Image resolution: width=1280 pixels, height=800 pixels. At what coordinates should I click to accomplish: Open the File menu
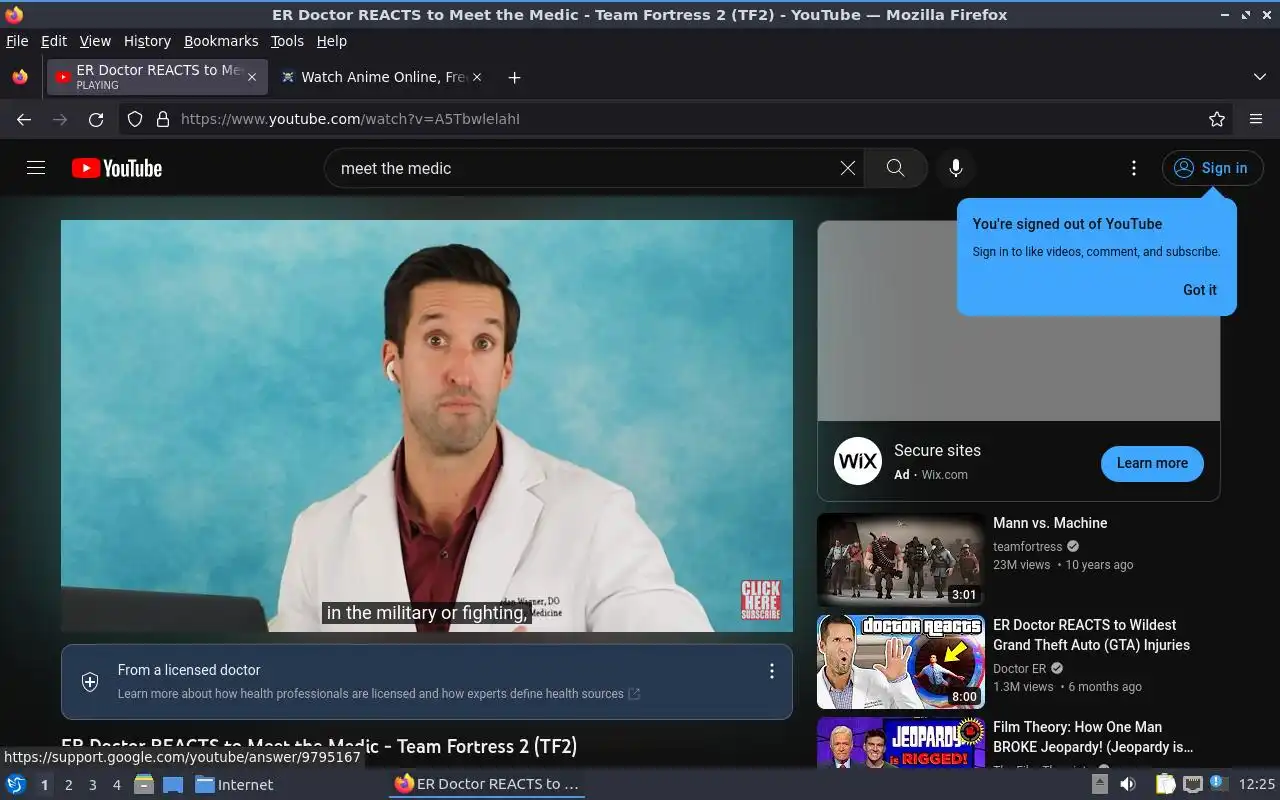pyautogui.click(x=17, y=41)
